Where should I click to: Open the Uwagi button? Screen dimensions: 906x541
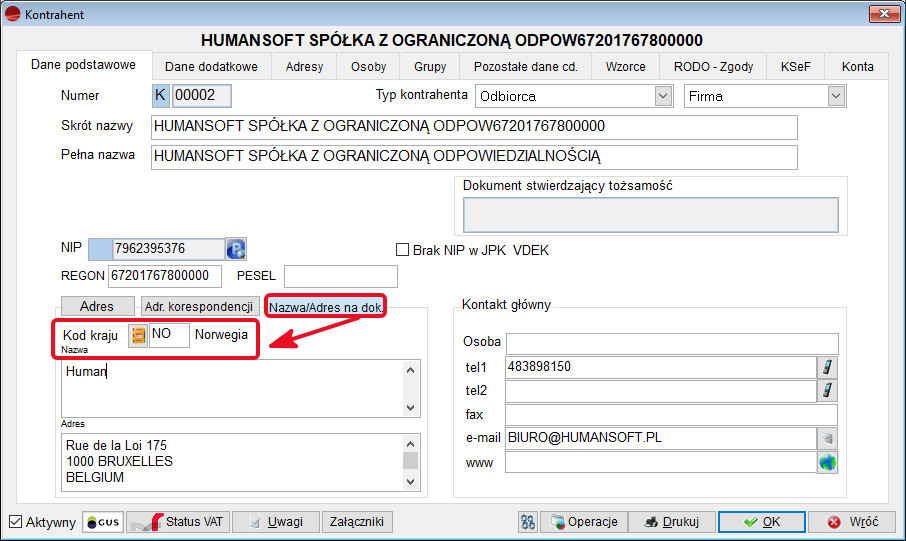click(x=276, y=522)
